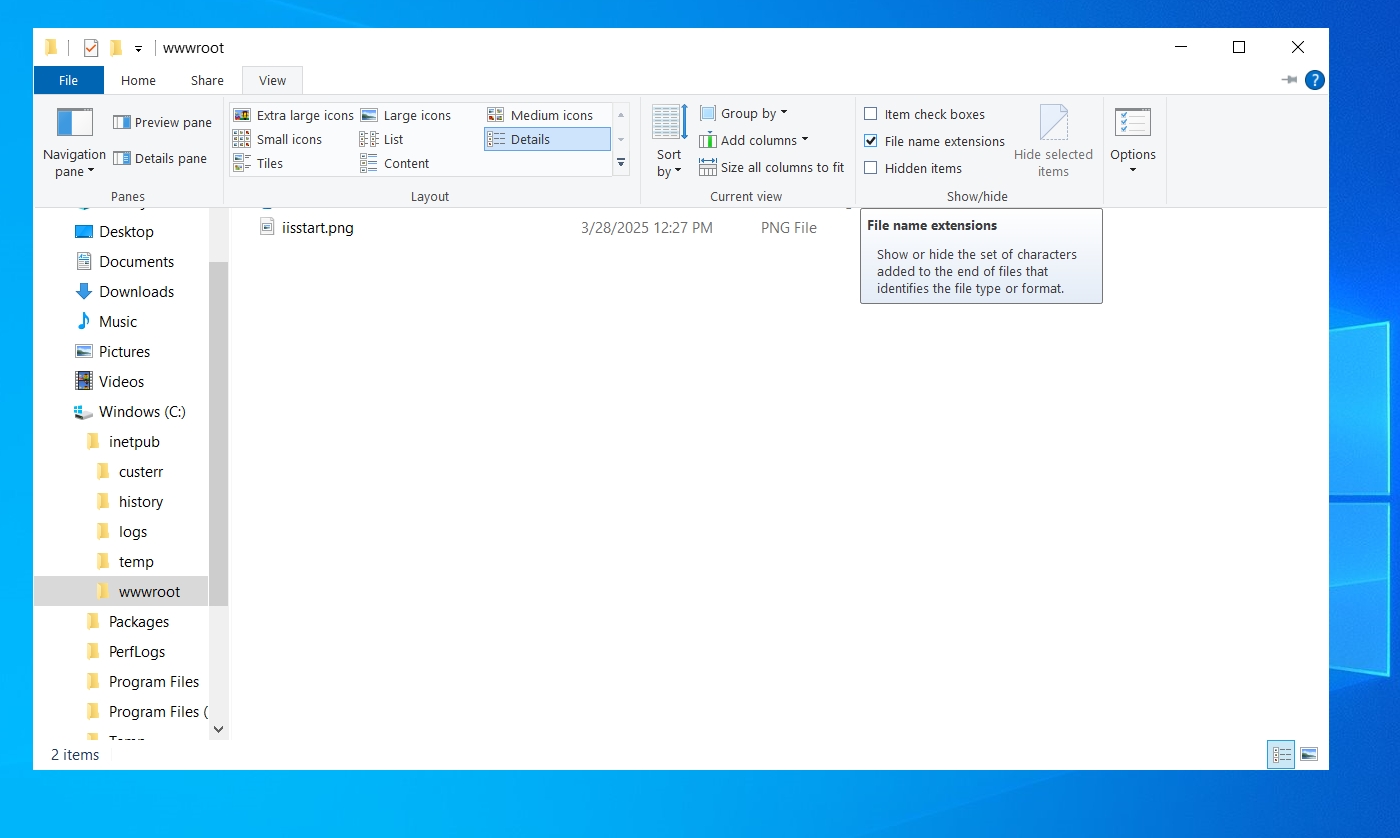1400x838 pixels.
Task: Enable Item check boxes
Action: click(871, 114)
